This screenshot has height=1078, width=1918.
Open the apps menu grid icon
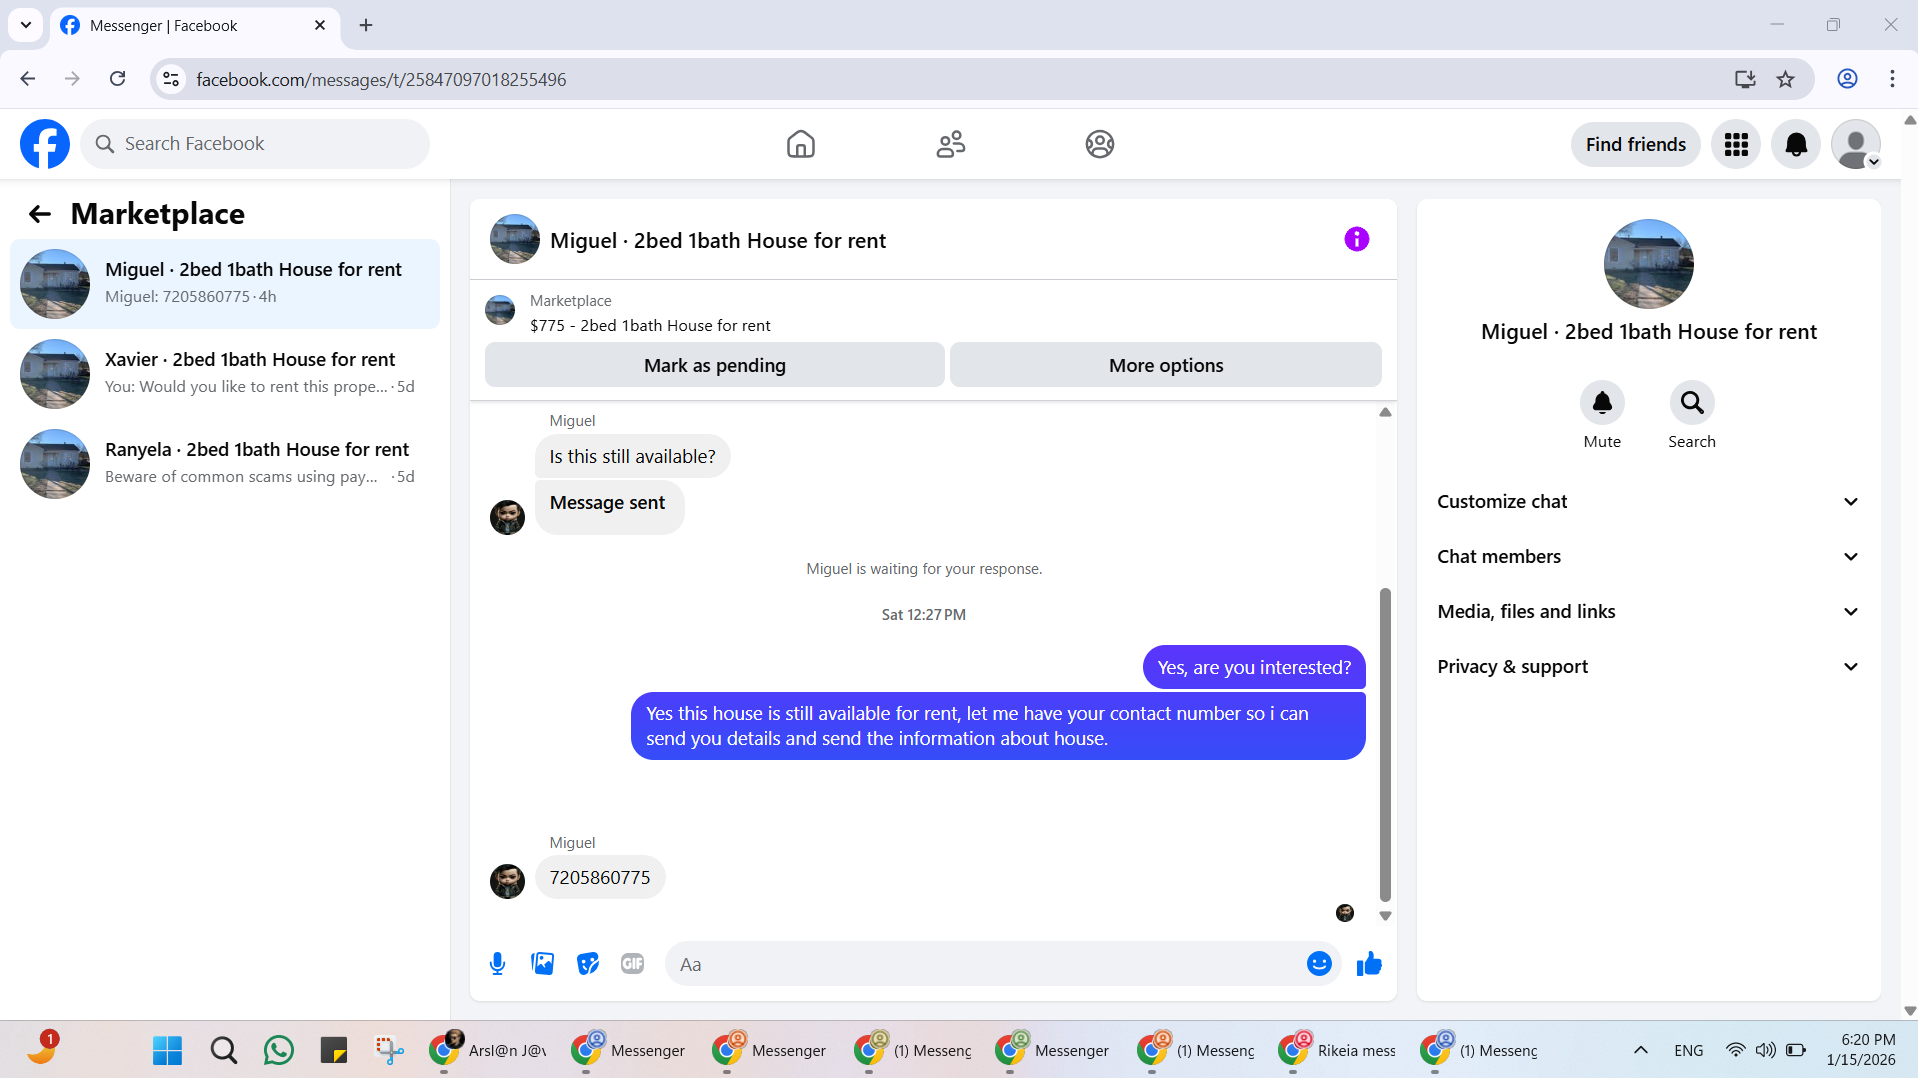pyautogui.click(x=1736, y=145)
